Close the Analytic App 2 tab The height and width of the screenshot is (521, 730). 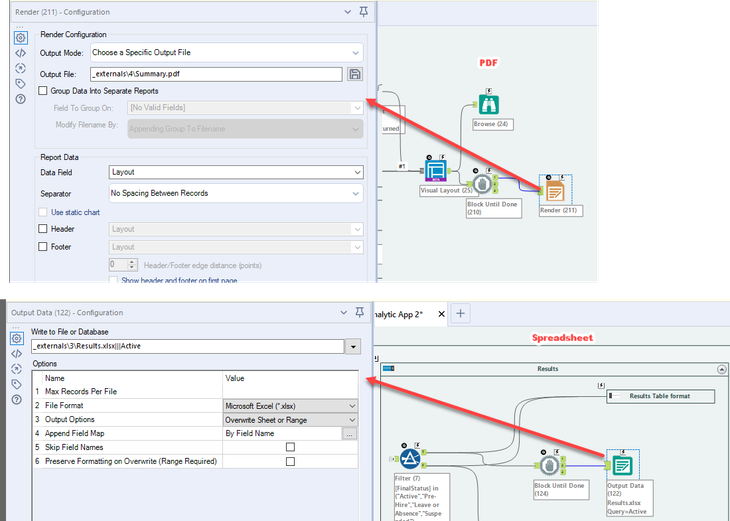(x=441, y=314)
